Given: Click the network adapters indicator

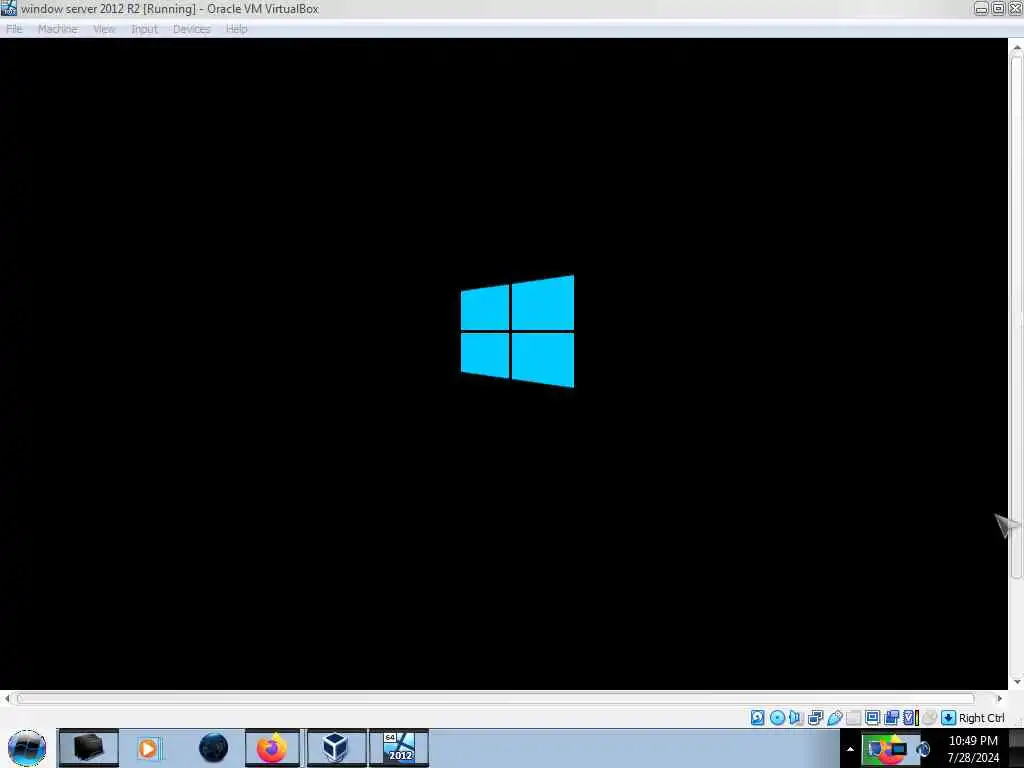Looking at the screenshot, I should [815, 718].
